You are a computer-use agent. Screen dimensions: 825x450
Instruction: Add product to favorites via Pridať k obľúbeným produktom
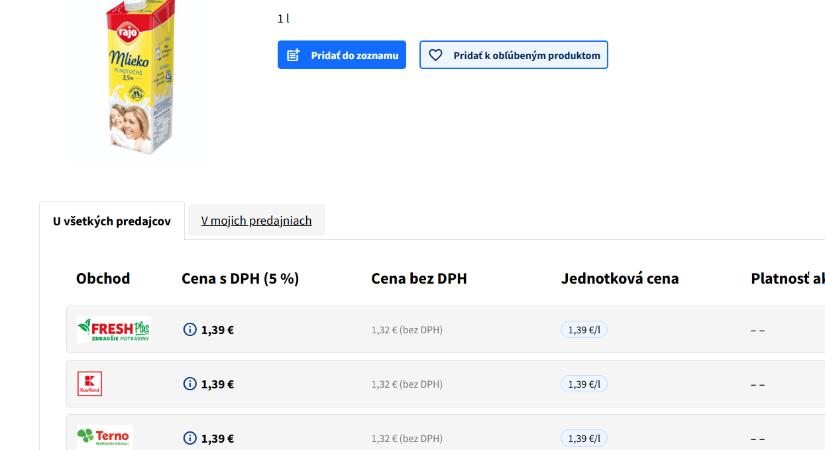click(514, 55)
